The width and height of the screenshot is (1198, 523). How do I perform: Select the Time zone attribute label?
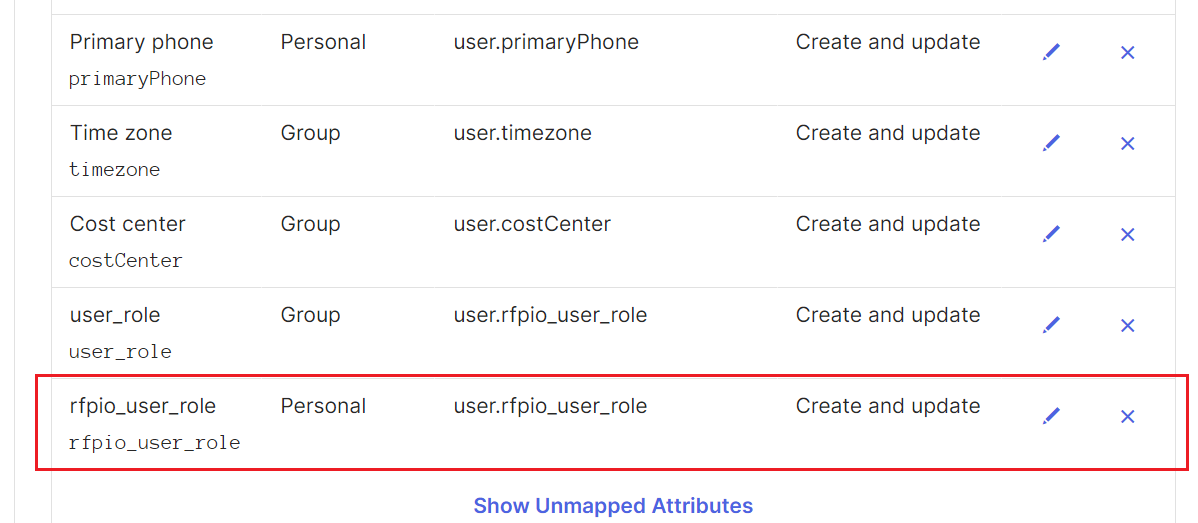click(x=121, y=133)
